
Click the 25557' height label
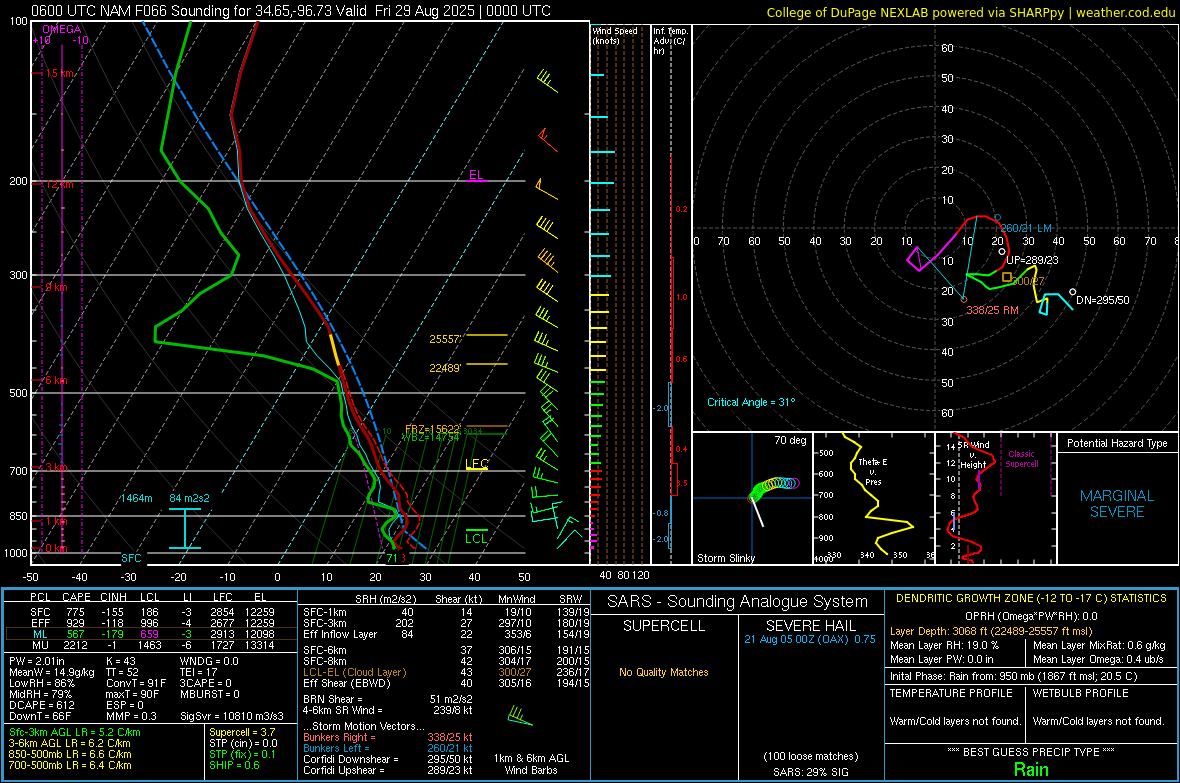click(445, 340)
